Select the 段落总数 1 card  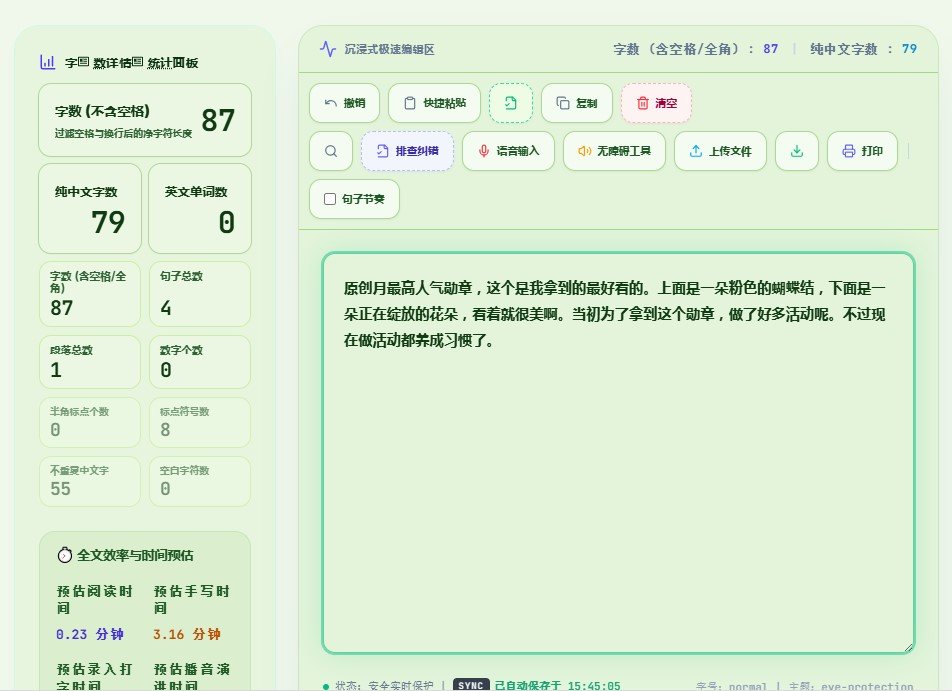90,362
